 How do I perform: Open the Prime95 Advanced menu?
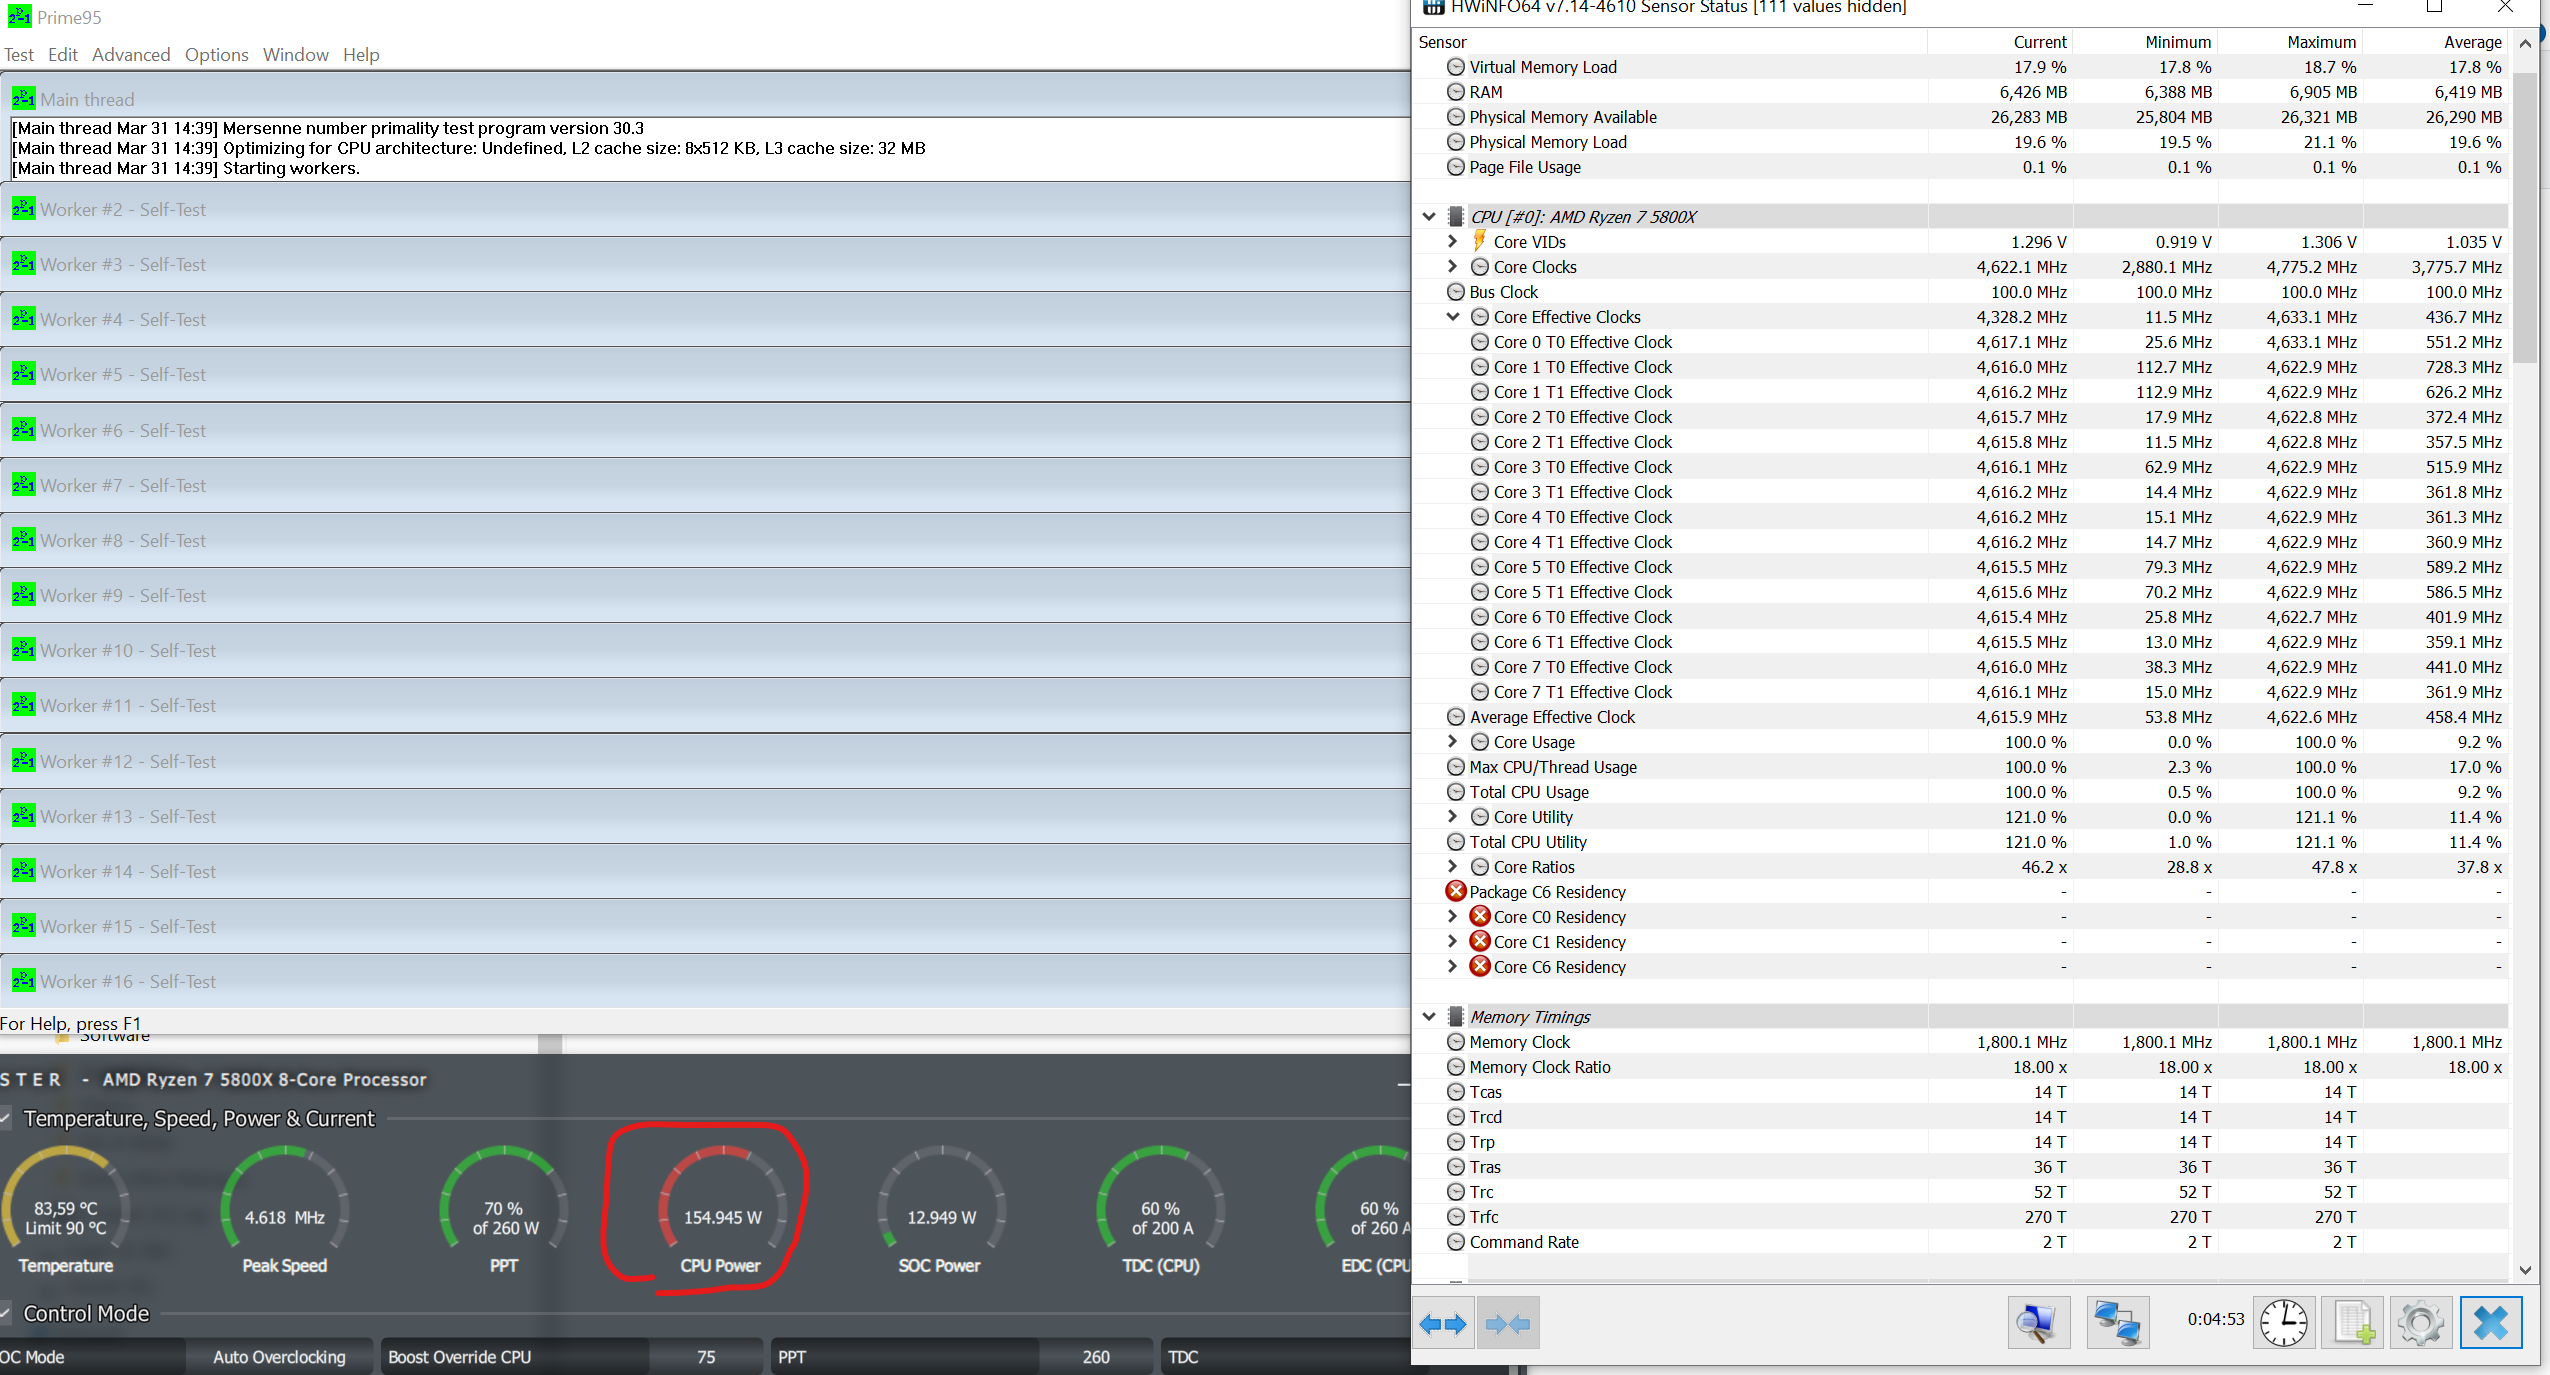[x=131, y=55]
